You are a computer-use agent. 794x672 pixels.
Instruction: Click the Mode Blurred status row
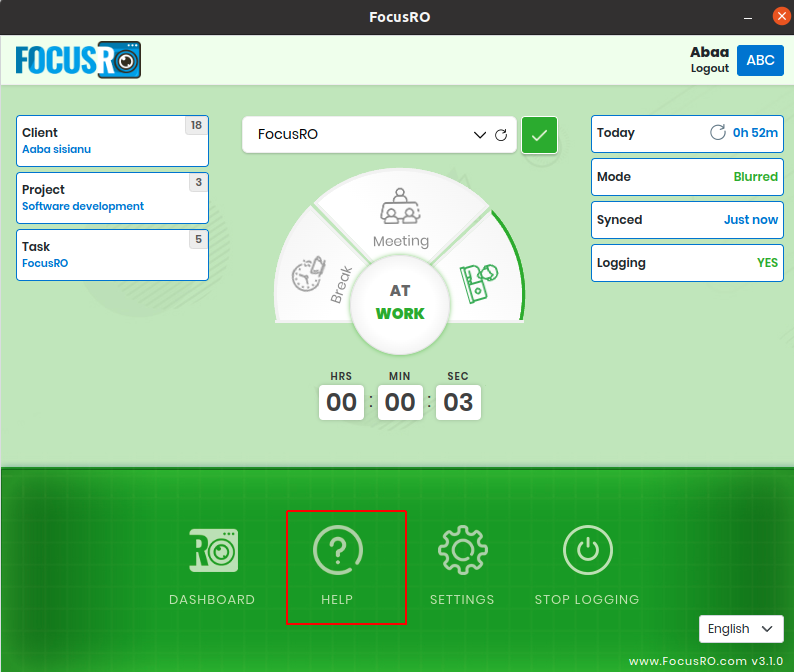(x=687, y=177)
